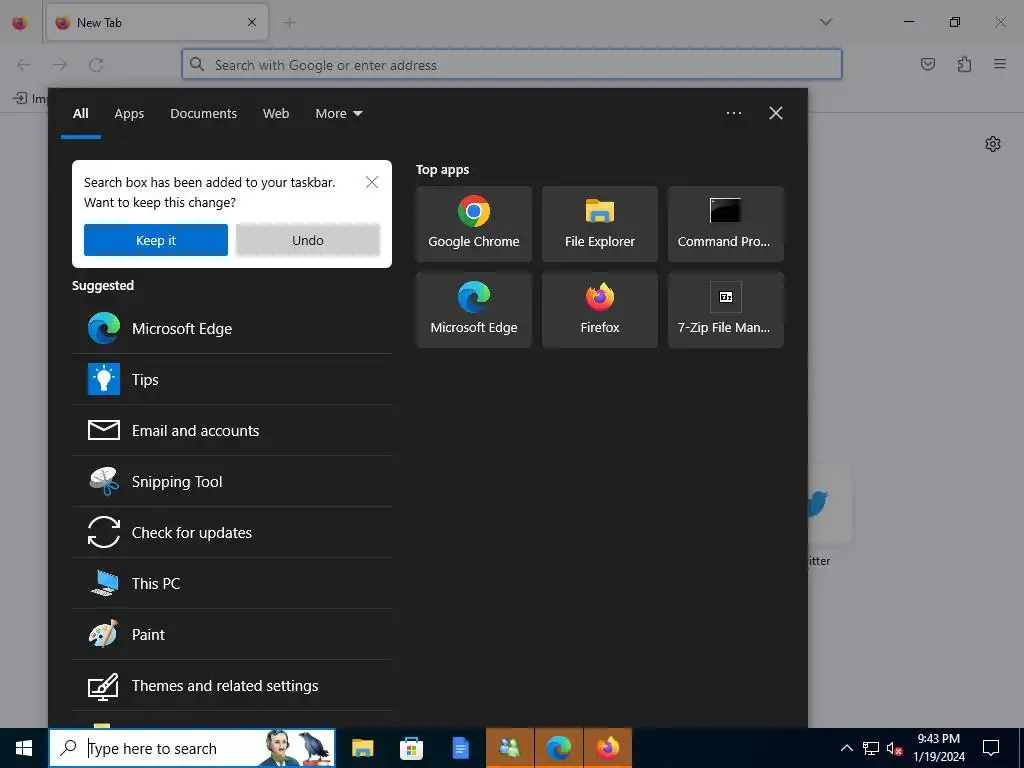This screenshot has height=768, width=1024.
Task: Click the Windows Start button
Action: 24,748
